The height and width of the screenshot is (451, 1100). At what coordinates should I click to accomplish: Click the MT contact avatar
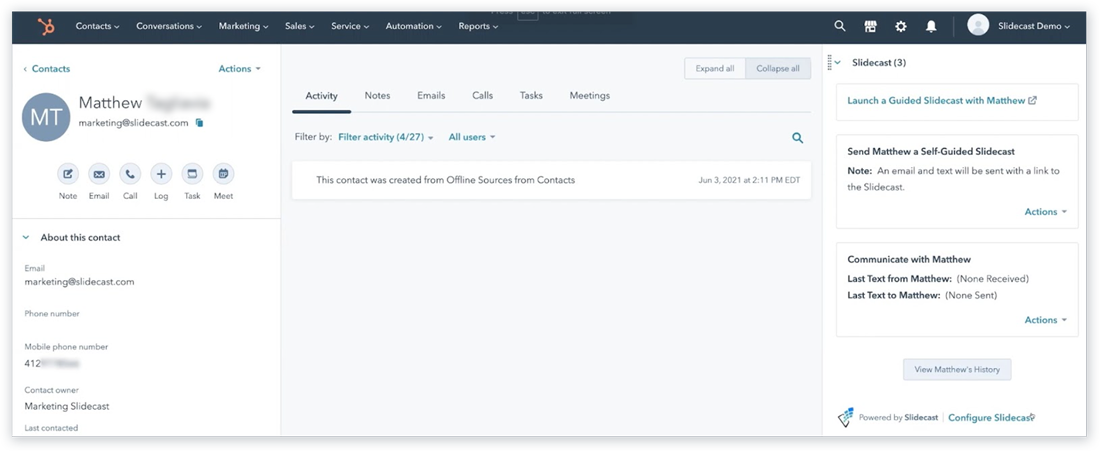click(x=46, y=117)
